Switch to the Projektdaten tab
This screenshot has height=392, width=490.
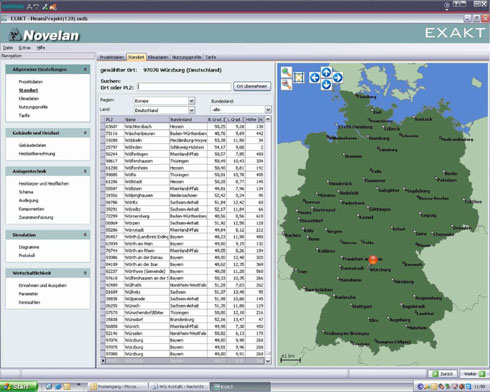pos(112,57)
